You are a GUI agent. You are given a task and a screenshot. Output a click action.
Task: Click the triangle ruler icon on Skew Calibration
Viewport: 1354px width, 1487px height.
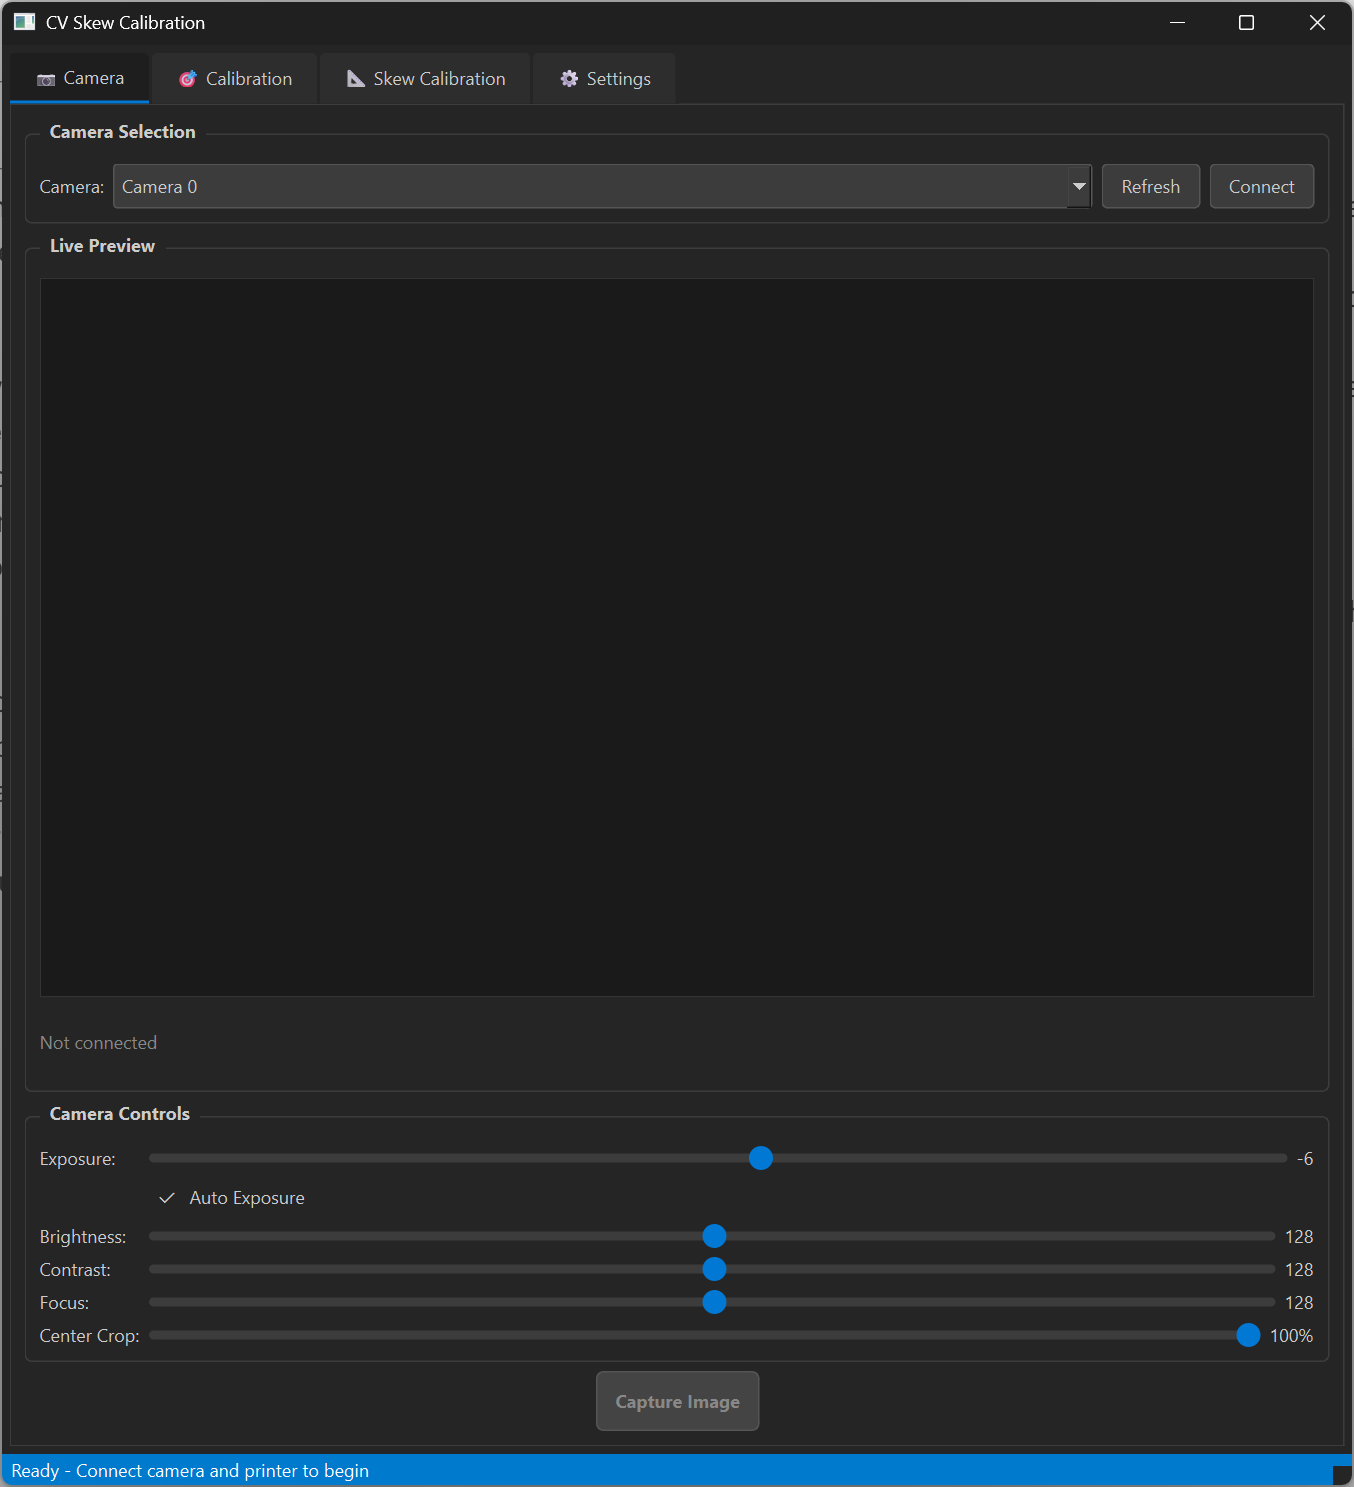pyautogui.click(x=356, y=79)
